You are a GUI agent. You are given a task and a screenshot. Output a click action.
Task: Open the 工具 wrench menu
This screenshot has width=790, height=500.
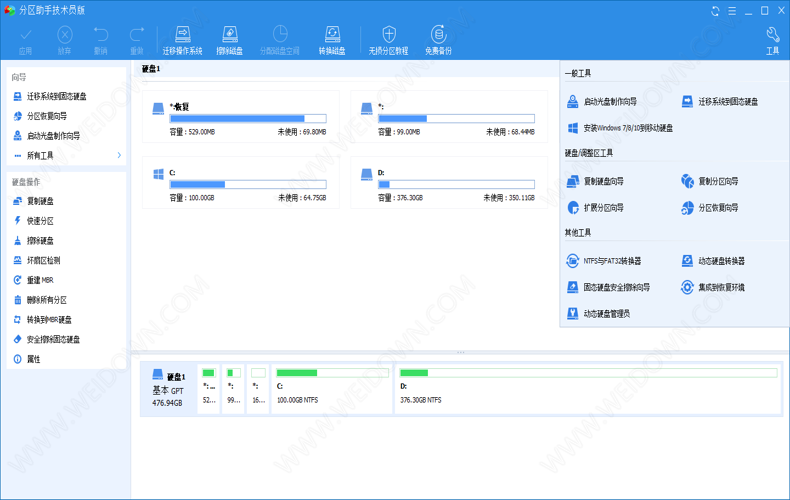pos(772,40)
